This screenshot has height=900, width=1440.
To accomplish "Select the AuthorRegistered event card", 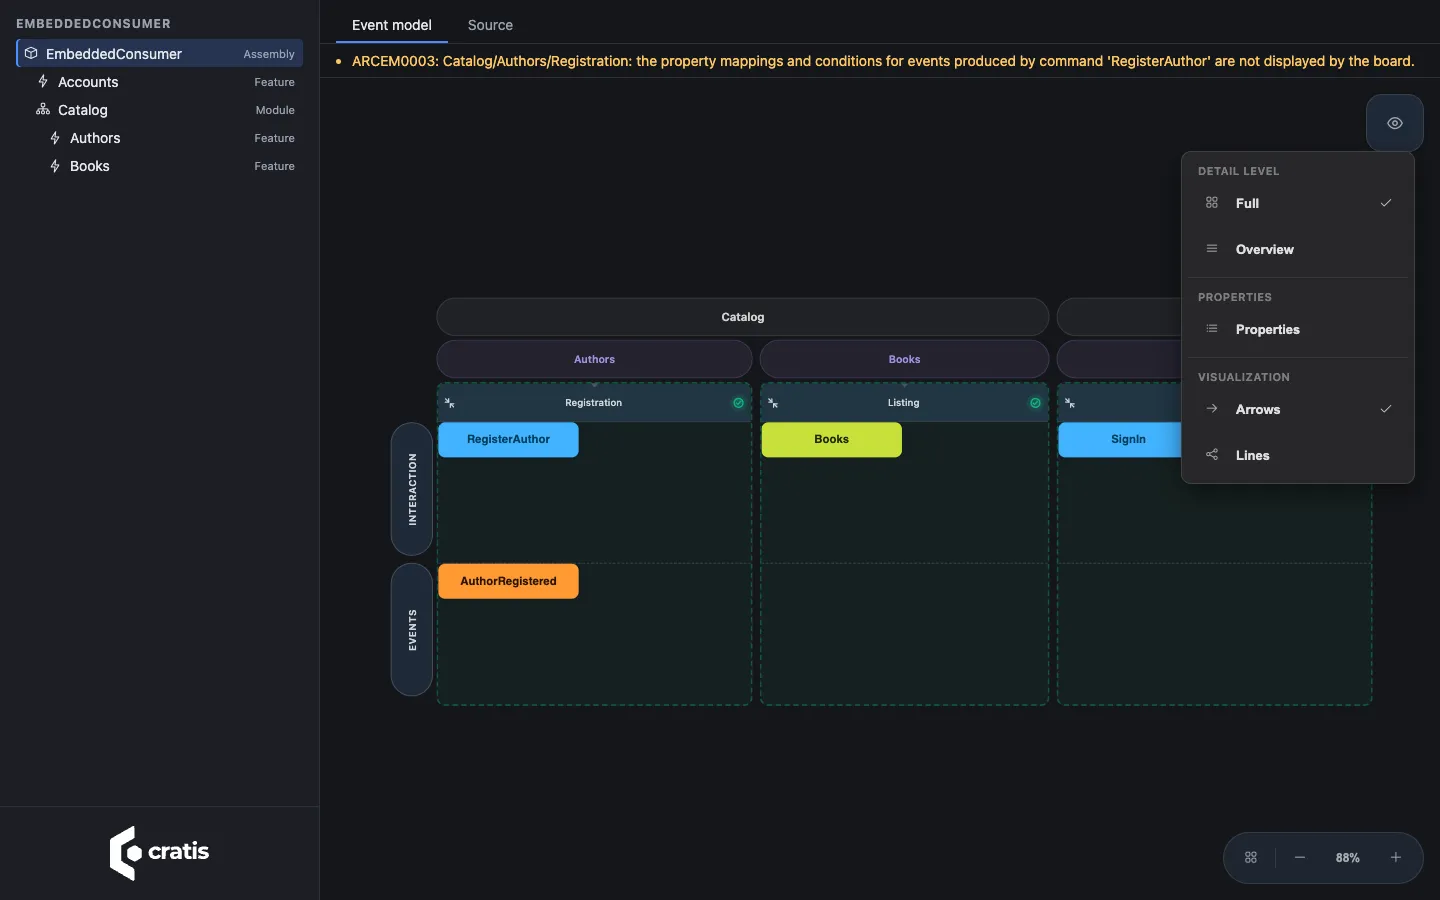I will (508, 581).
